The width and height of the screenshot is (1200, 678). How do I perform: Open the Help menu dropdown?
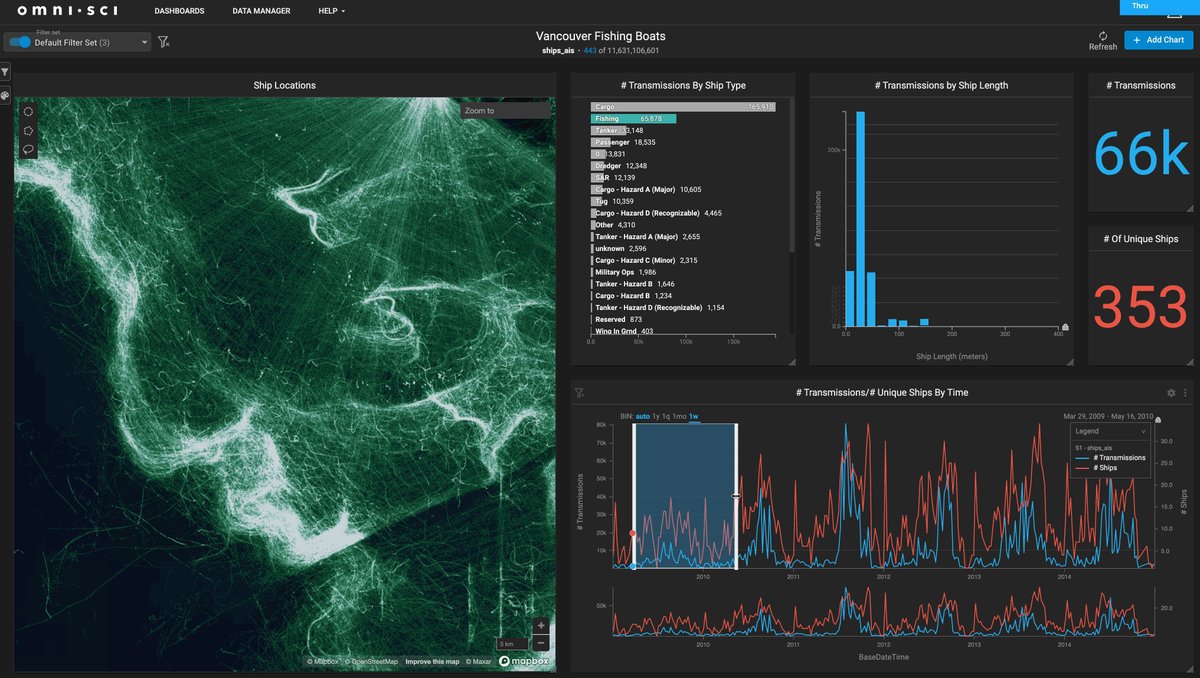click(x=331, y=11)
